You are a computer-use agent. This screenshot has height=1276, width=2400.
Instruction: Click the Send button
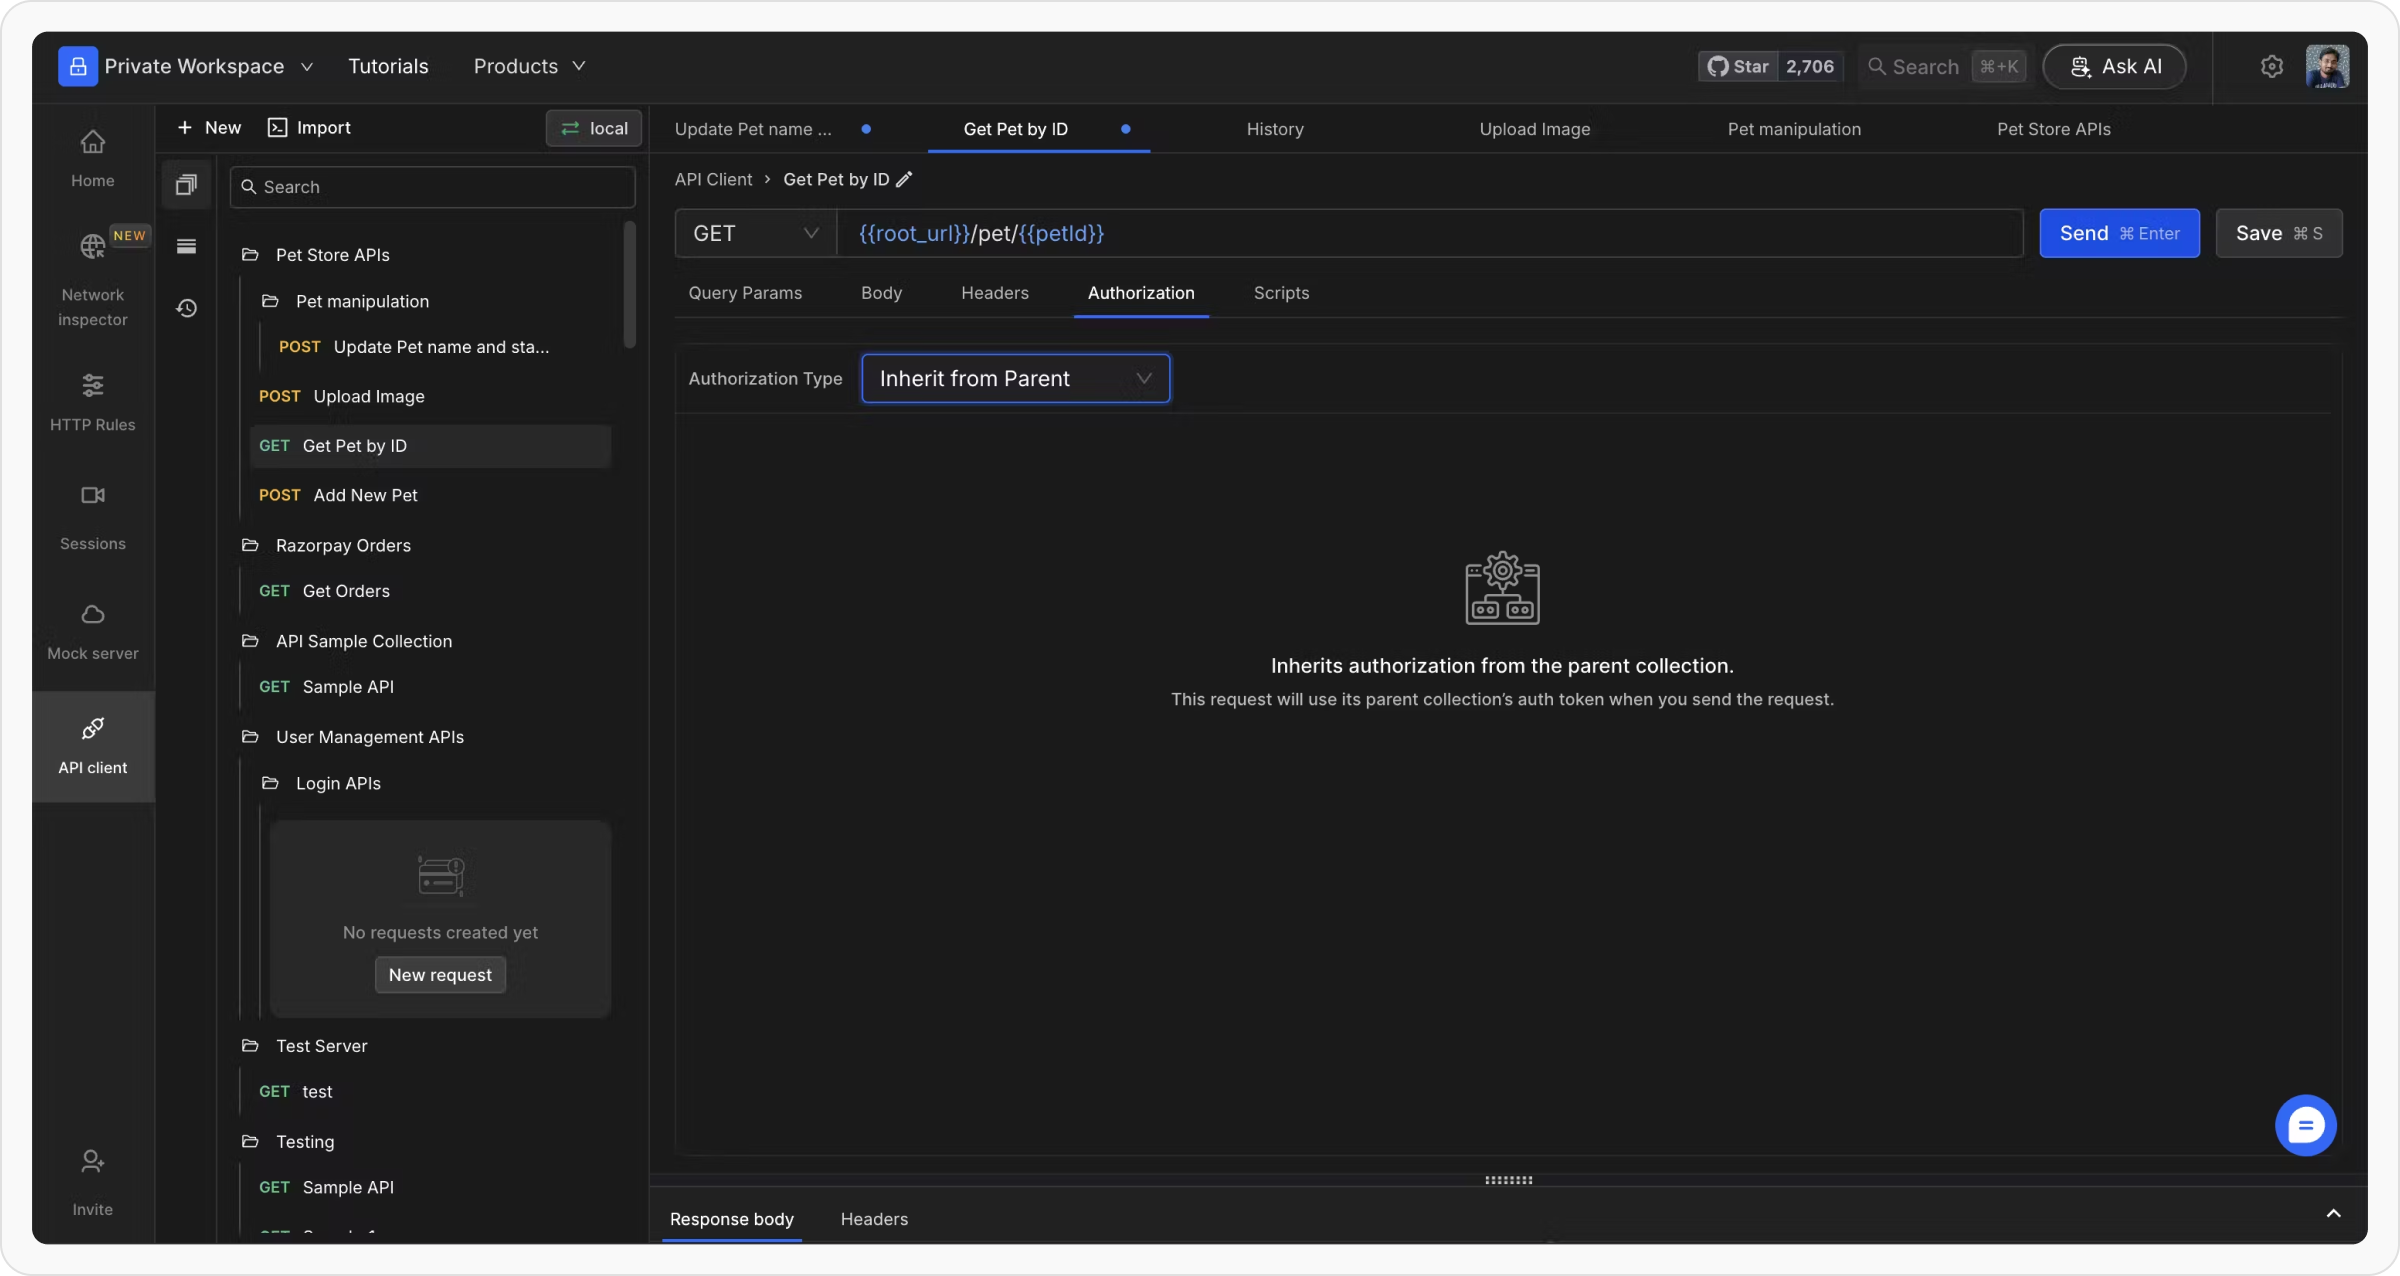click(2118, 234)
